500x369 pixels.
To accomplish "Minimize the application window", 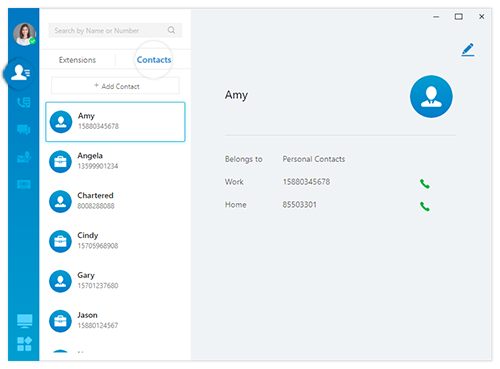I will (x=436, y=17).
